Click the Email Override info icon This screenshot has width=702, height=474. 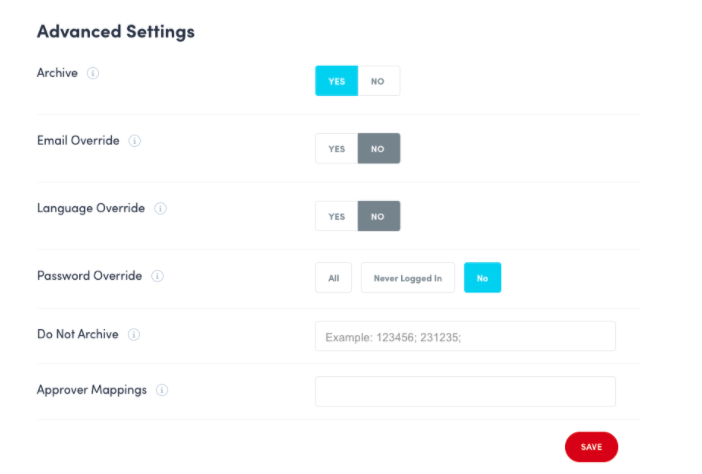click(x=135, y=141)
